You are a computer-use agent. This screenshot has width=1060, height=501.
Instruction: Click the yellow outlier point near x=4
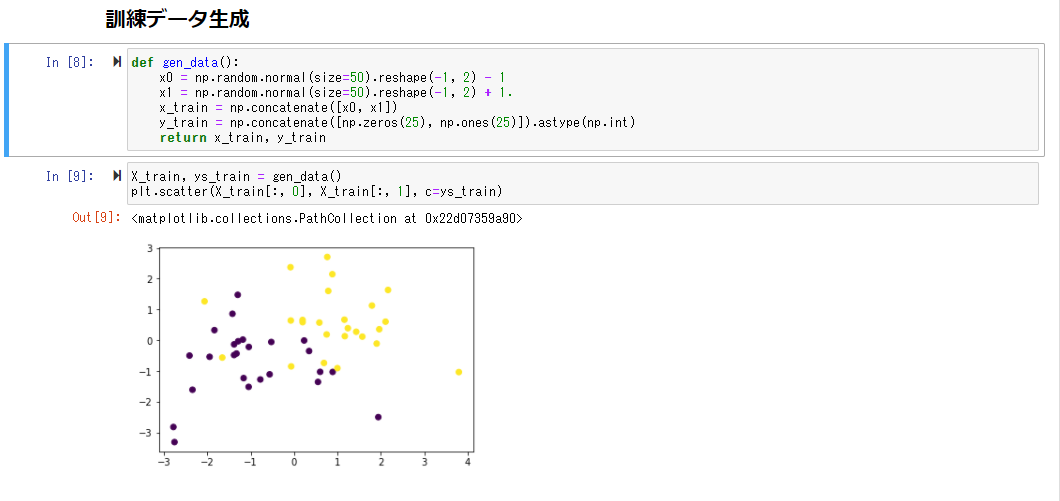(458, 372)
